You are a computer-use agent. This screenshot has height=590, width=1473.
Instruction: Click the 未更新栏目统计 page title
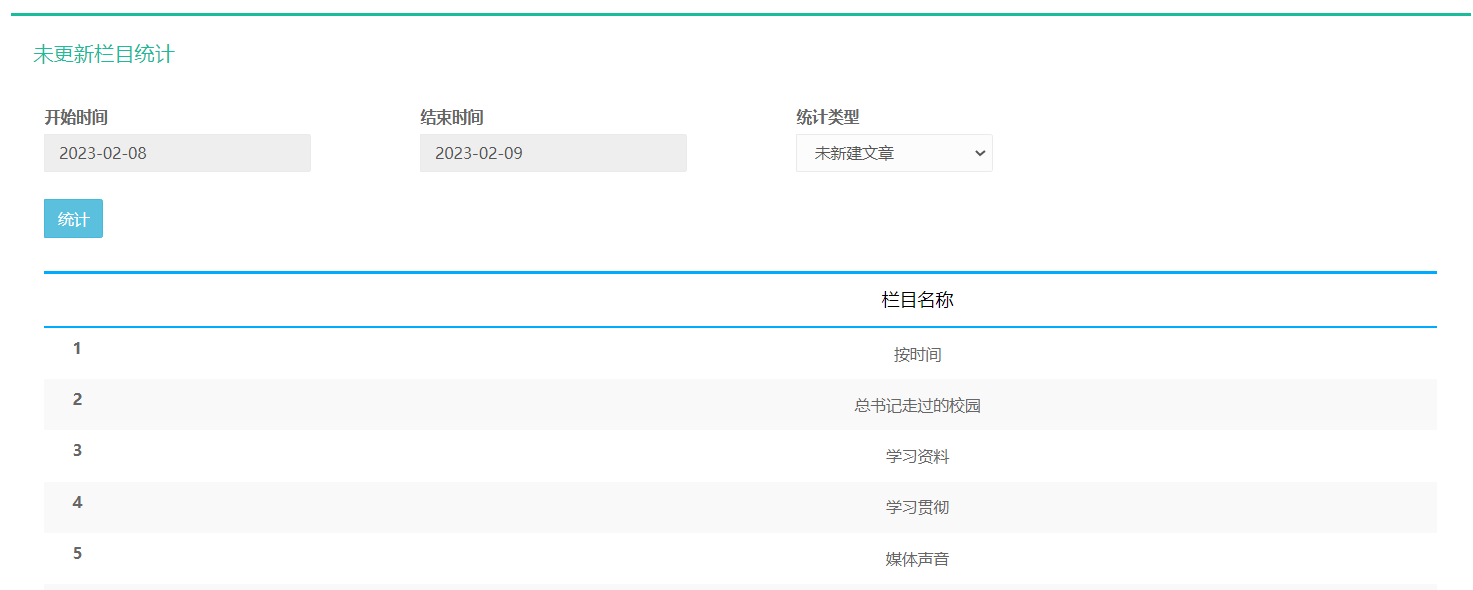click(x=103, y=54)
